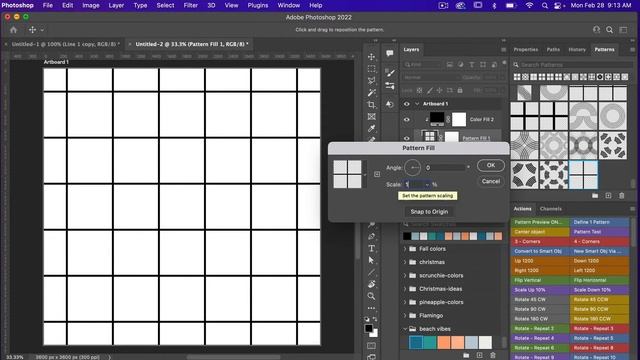Screen dimensions: 640x360
Task: Select the Lasso tool
Action: point(371,80)
